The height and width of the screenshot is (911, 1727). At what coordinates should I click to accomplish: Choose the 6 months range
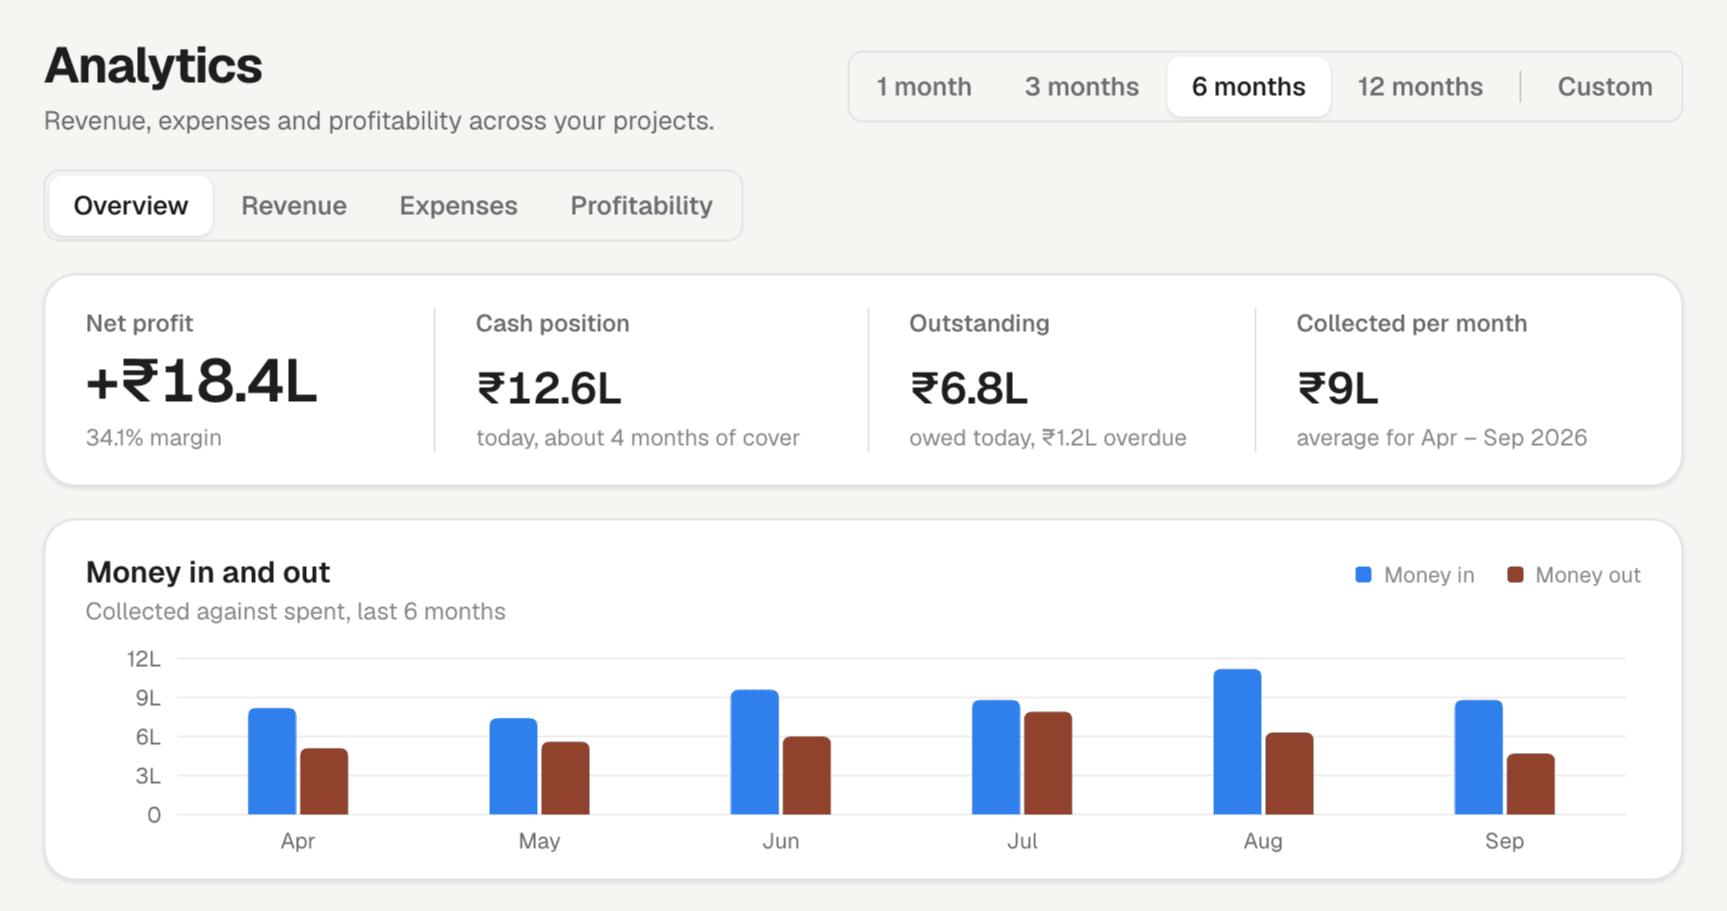click(x=1248, y=87)
